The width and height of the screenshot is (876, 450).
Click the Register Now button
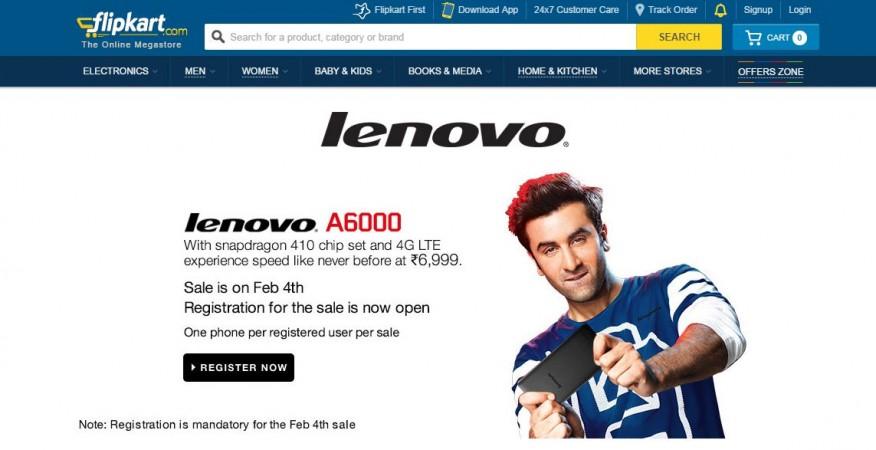coord(239,367)
